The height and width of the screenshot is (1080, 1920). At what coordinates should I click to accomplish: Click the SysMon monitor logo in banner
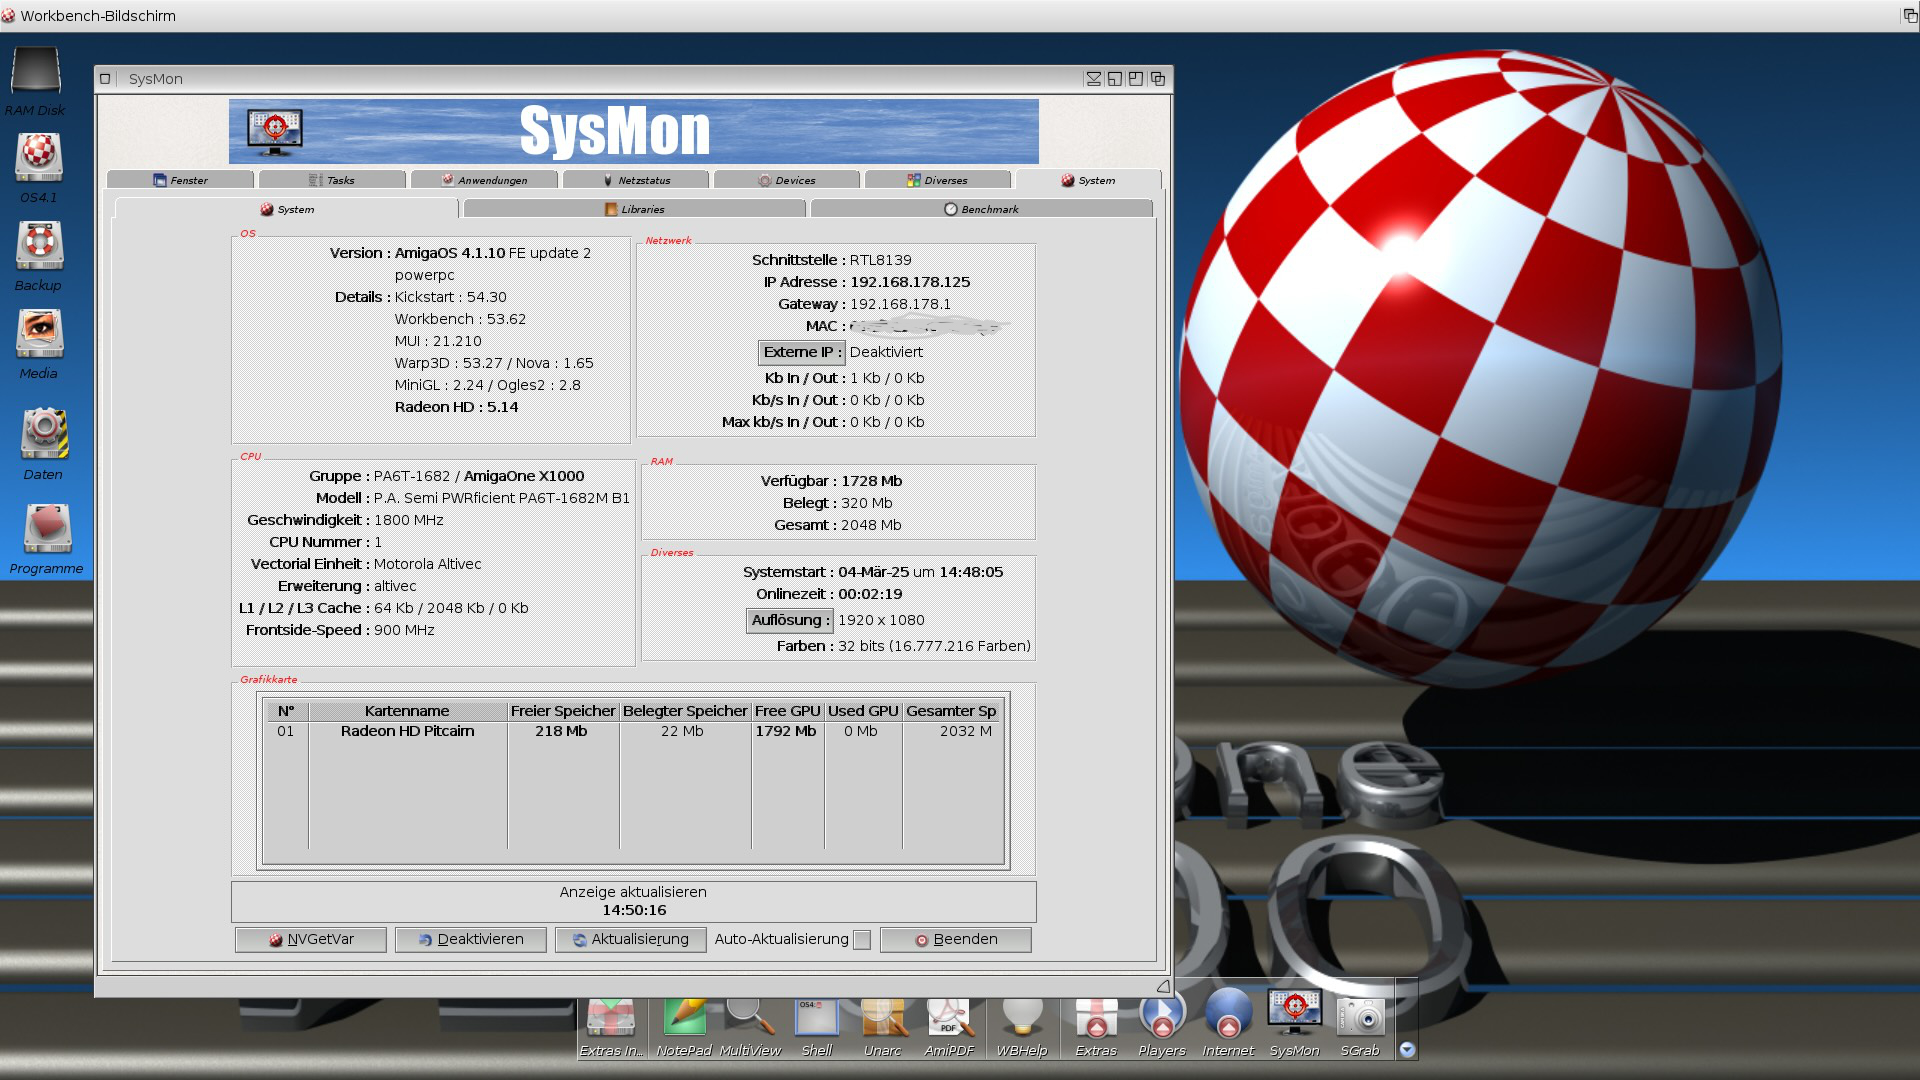pyautogui.click(x=275, y=131)
